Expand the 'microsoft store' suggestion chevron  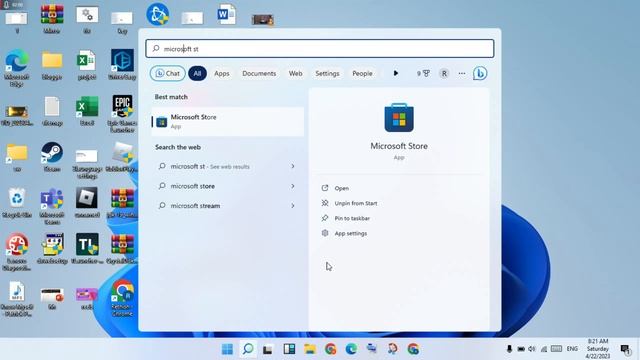pos(293,186)
